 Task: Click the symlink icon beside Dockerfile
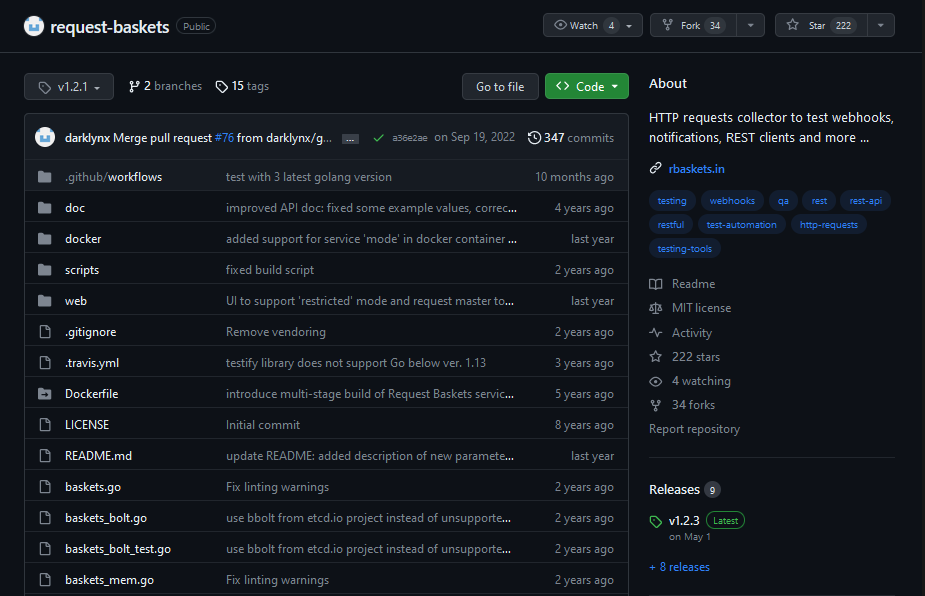coord(45,394)
